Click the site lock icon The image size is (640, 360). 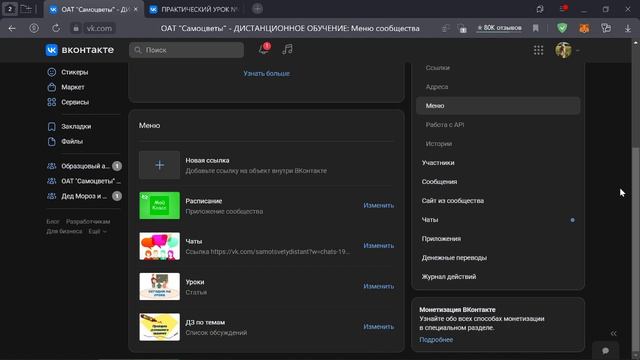[76, 28]
